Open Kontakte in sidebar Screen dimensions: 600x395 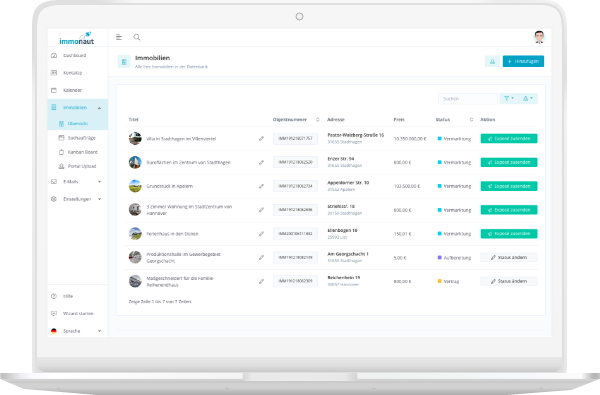tap(72, 73)
